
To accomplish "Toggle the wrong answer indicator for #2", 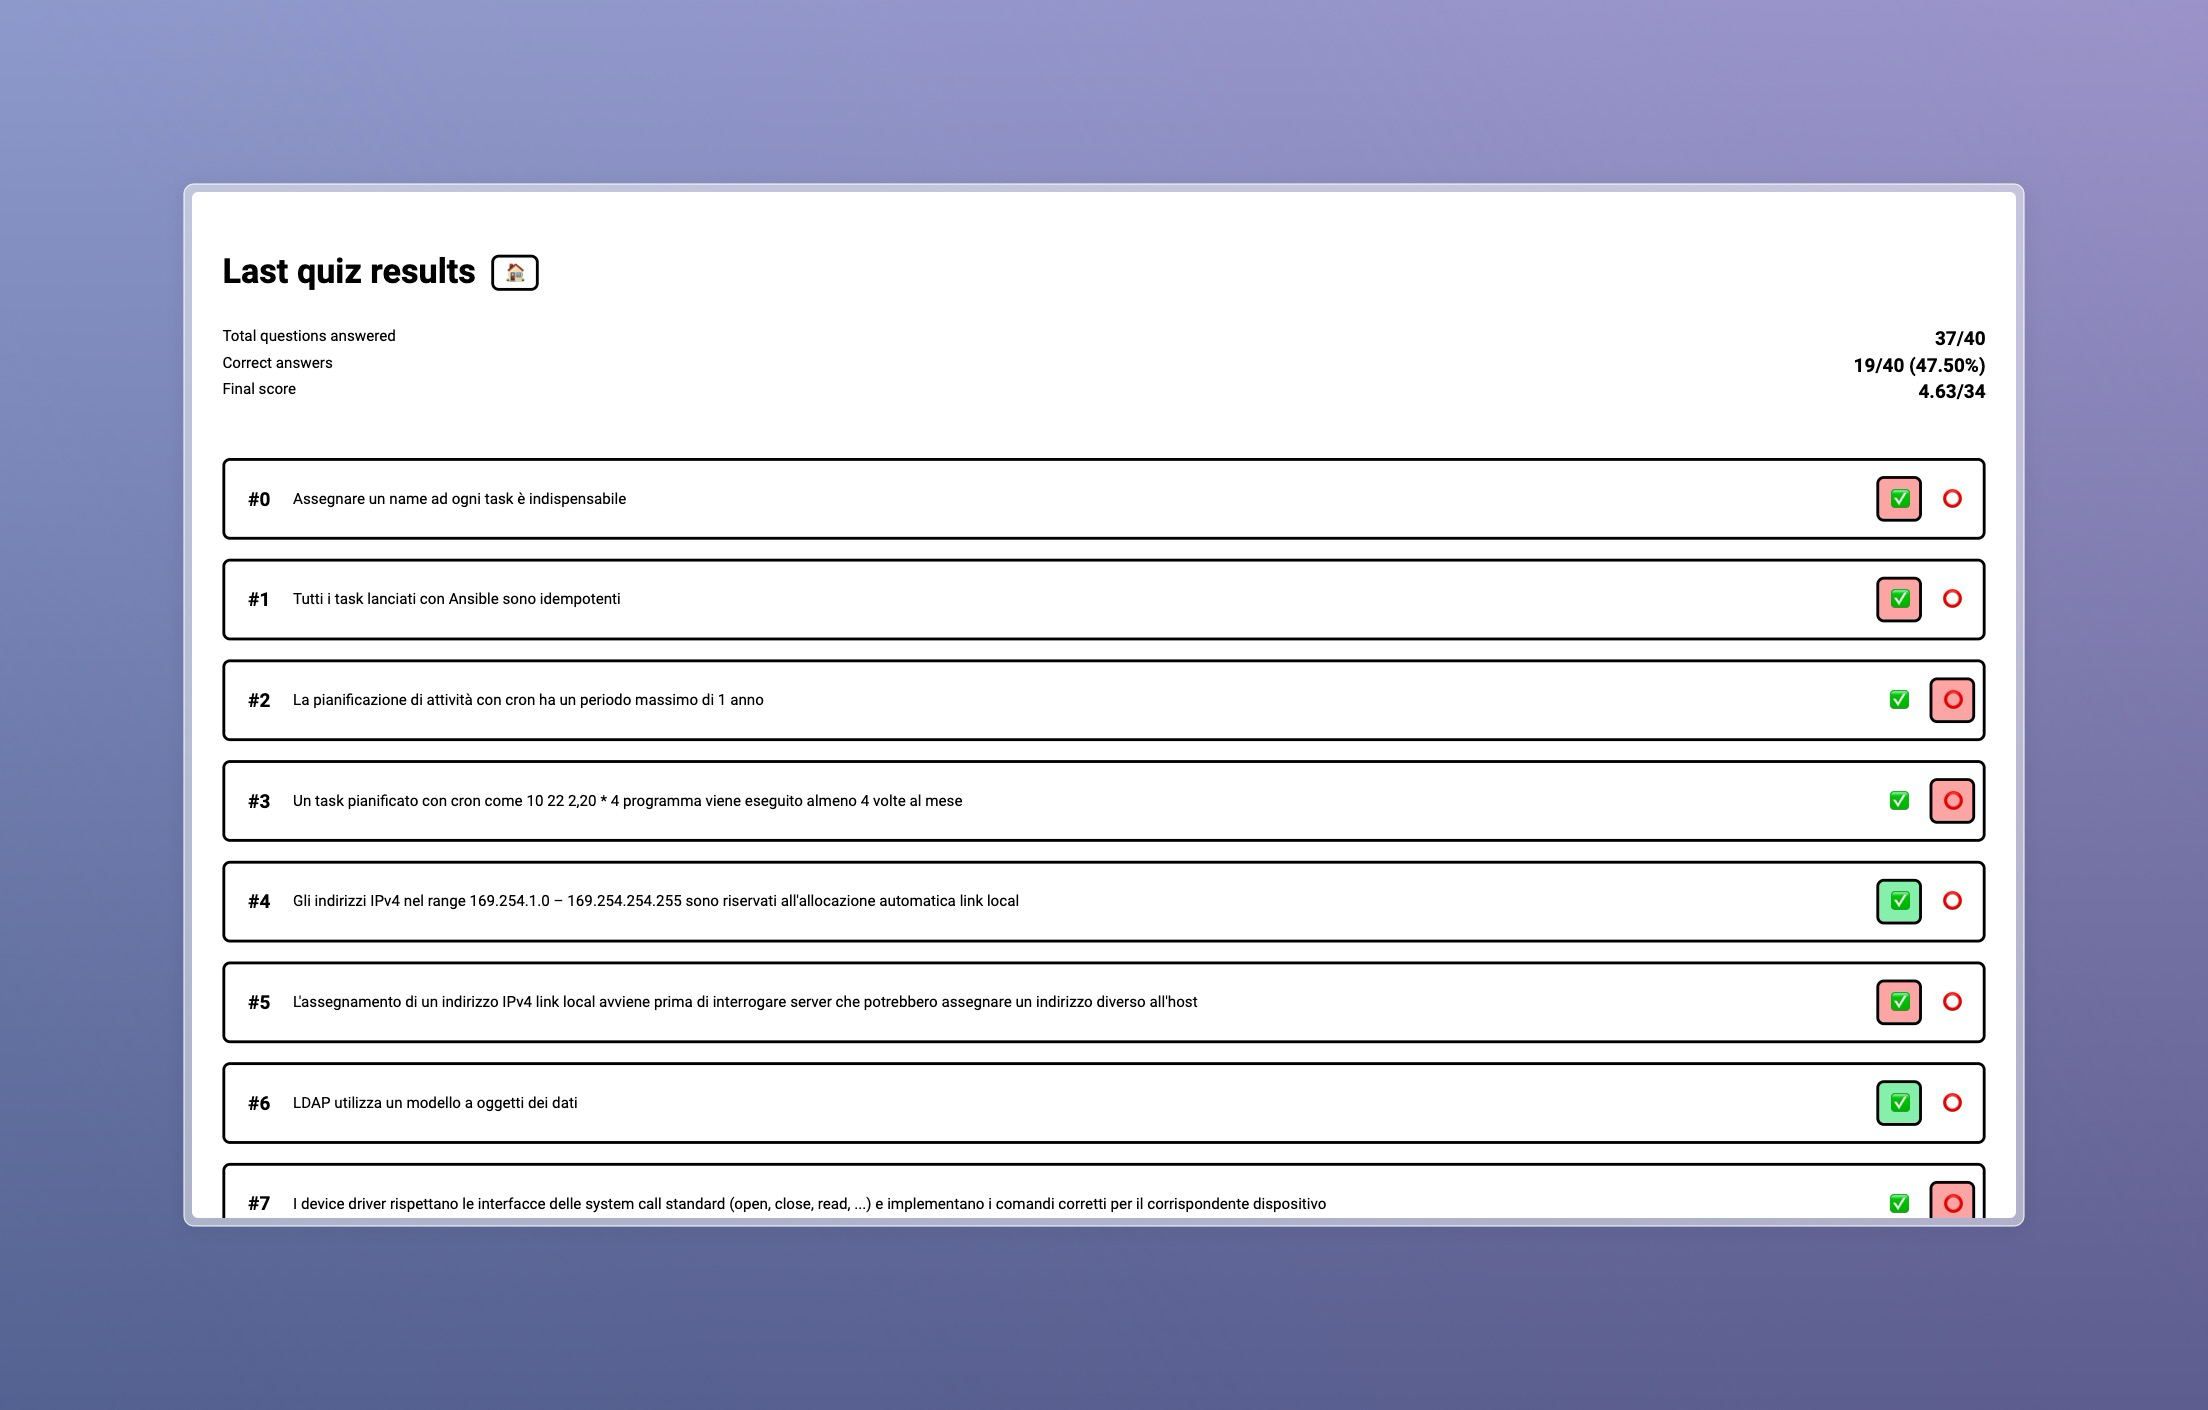I will coord(1952,700).
